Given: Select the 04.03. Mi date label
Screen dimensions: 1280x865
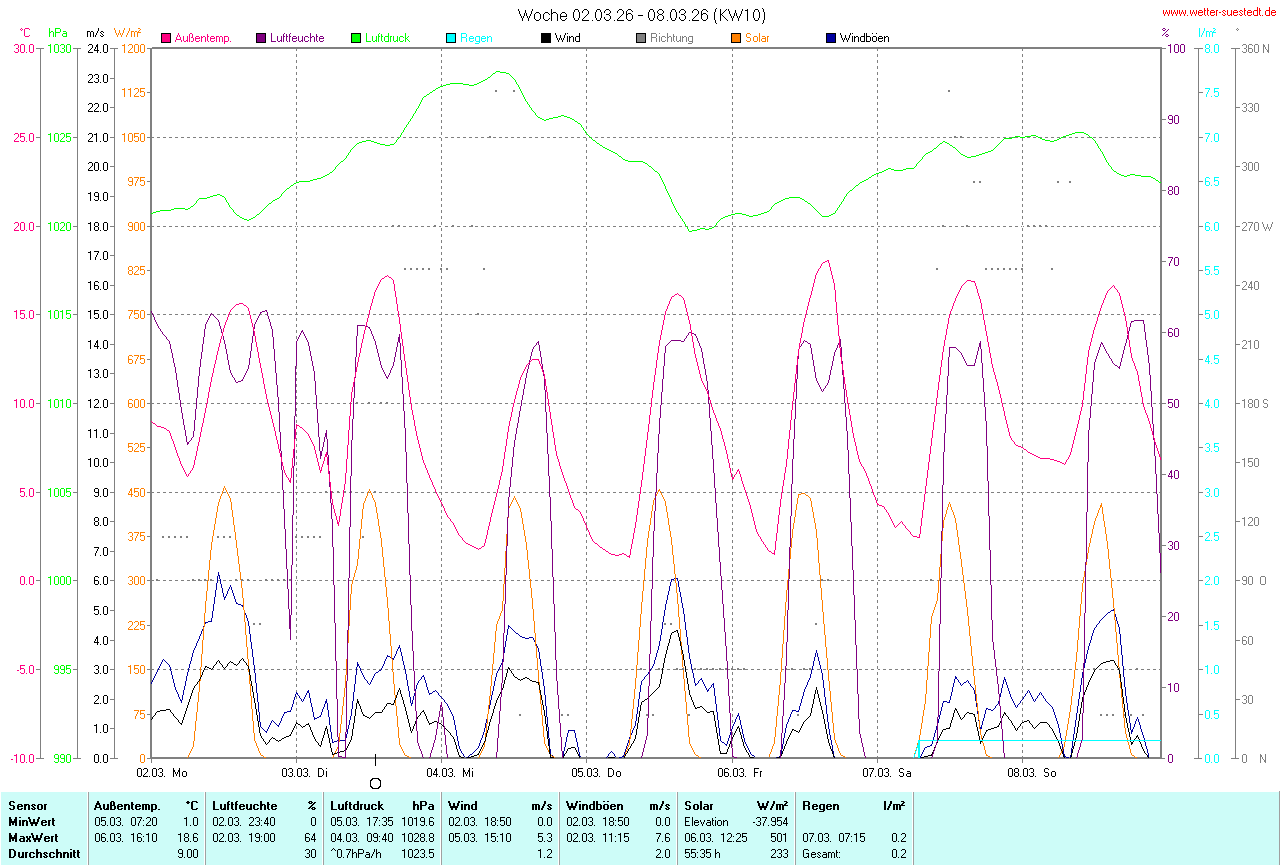Looking at the screenshot, I should (x=450, y=772).
